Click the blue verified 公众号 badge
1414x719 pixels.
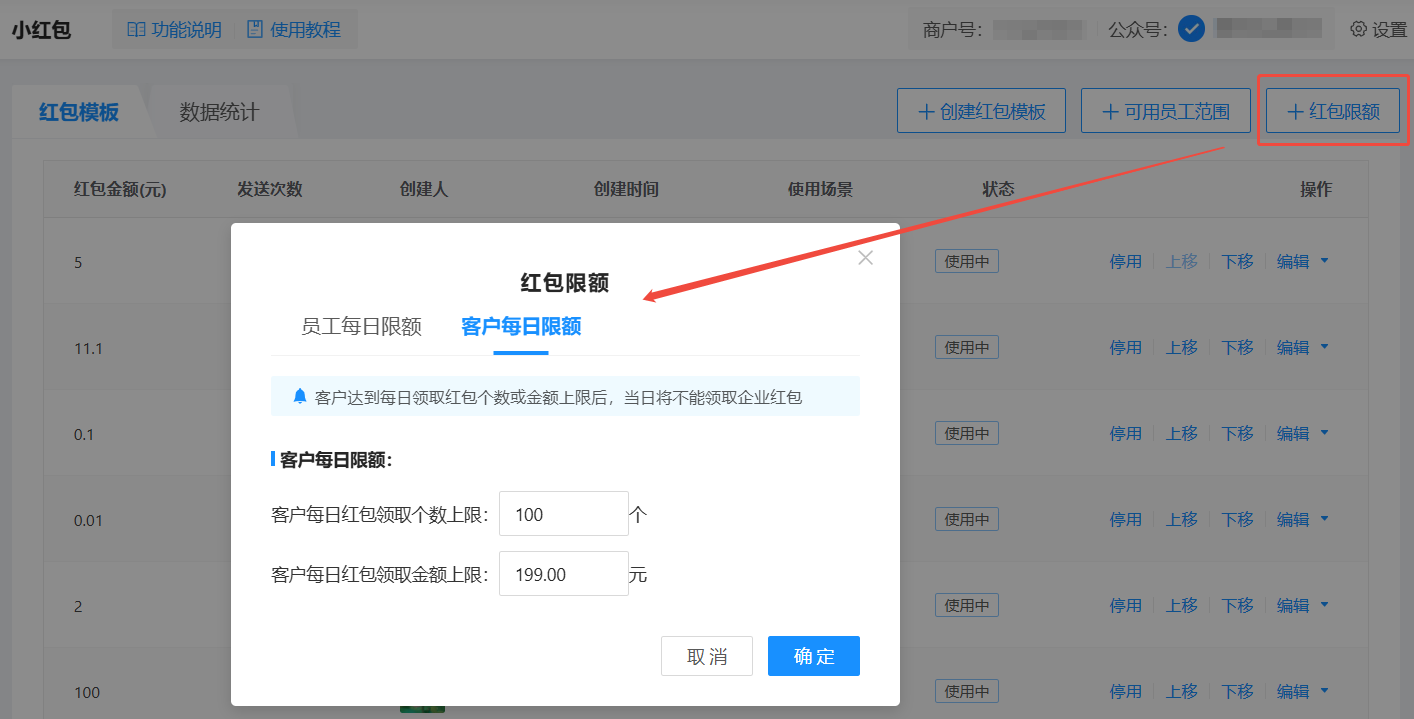pyautogui.click(x=1190, y=29)
